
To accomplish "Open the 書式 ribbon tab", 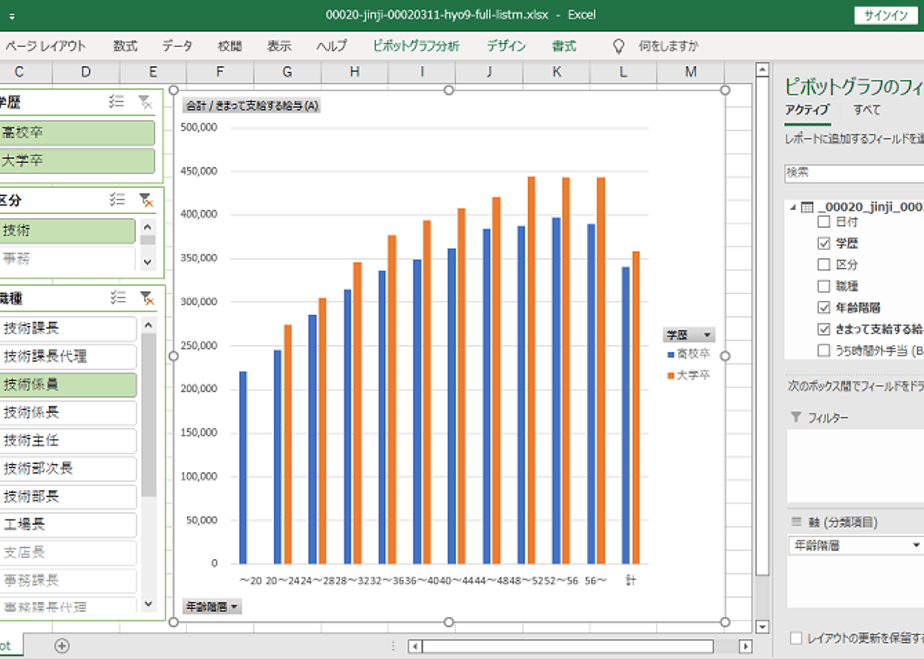I will (x=564, y=46).
